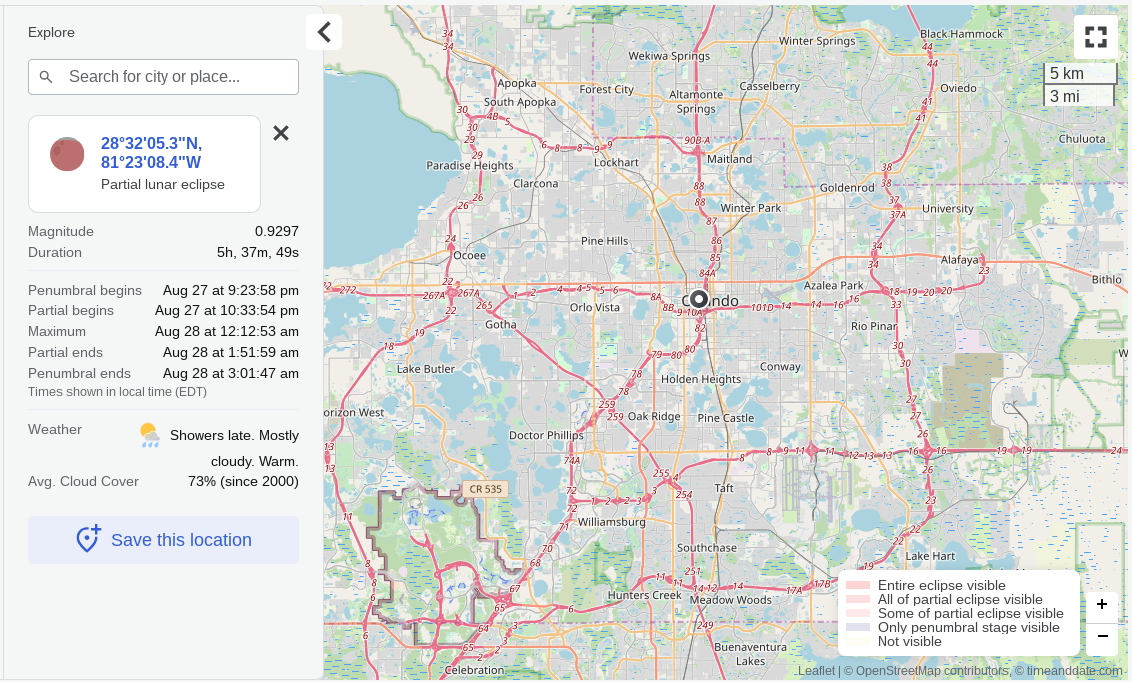Click 'Penumbral ends' time 3:01:47 am
The height and width of the screenshot is (682, 1132).
tap(230, 373)
